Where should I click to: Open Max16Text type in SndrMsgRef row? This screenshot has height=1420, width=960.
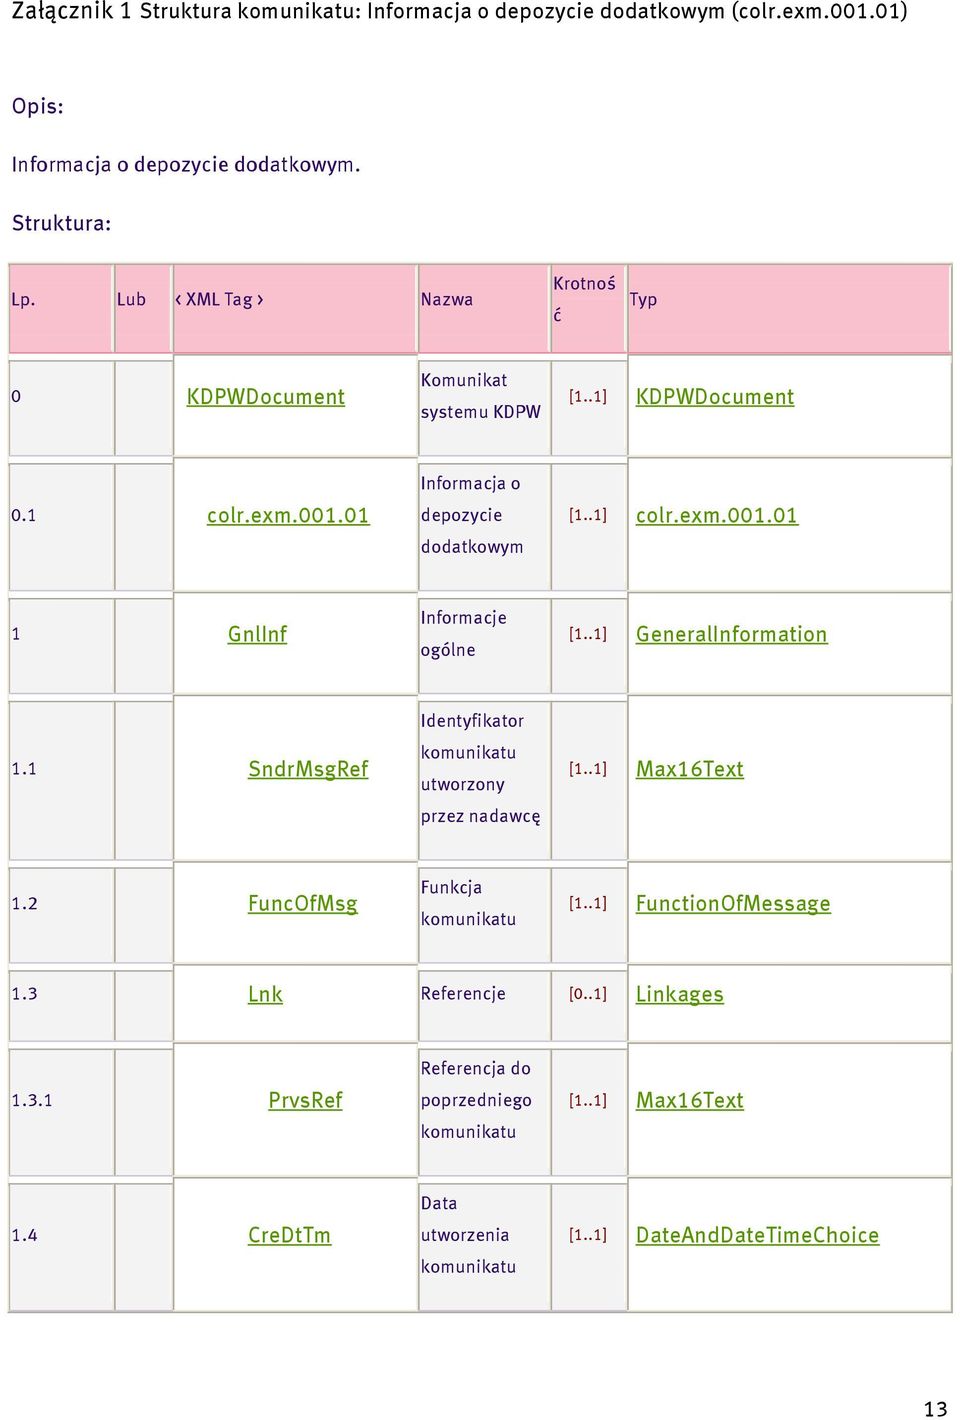(x=690, y=769)
